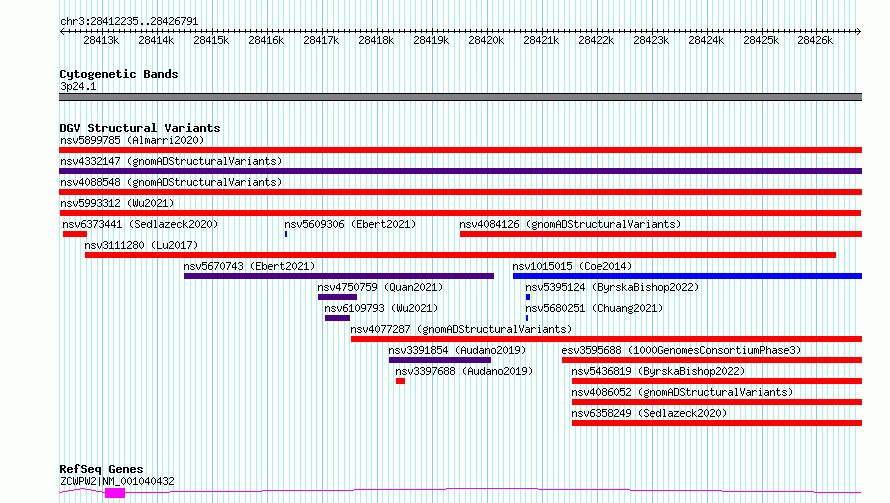The image size is (890, 503).
Task: Click the RefSeq Genes track title
Action: tap(101, 470)
